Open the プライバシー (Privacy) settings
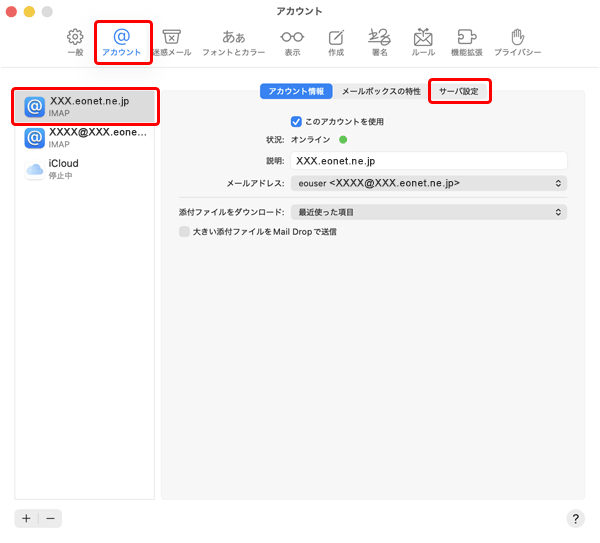Screen dimensions: 600x543 pos(517,41)
